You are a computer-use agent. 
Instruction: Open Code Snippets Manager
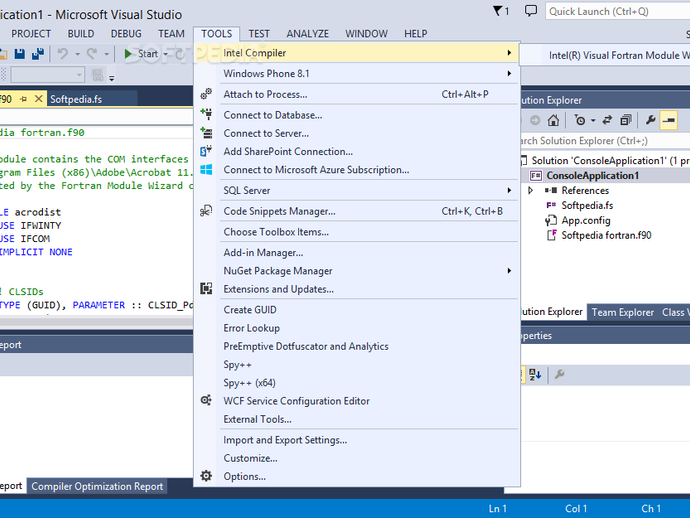pos(356,211)
